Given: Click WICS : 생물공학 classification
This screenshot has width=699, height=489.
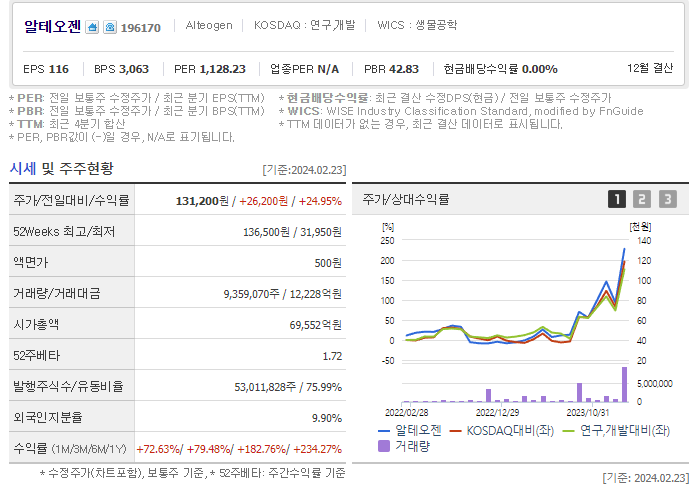Looking at the screenshot, I should pyautogui.click(x=417, y=25).
